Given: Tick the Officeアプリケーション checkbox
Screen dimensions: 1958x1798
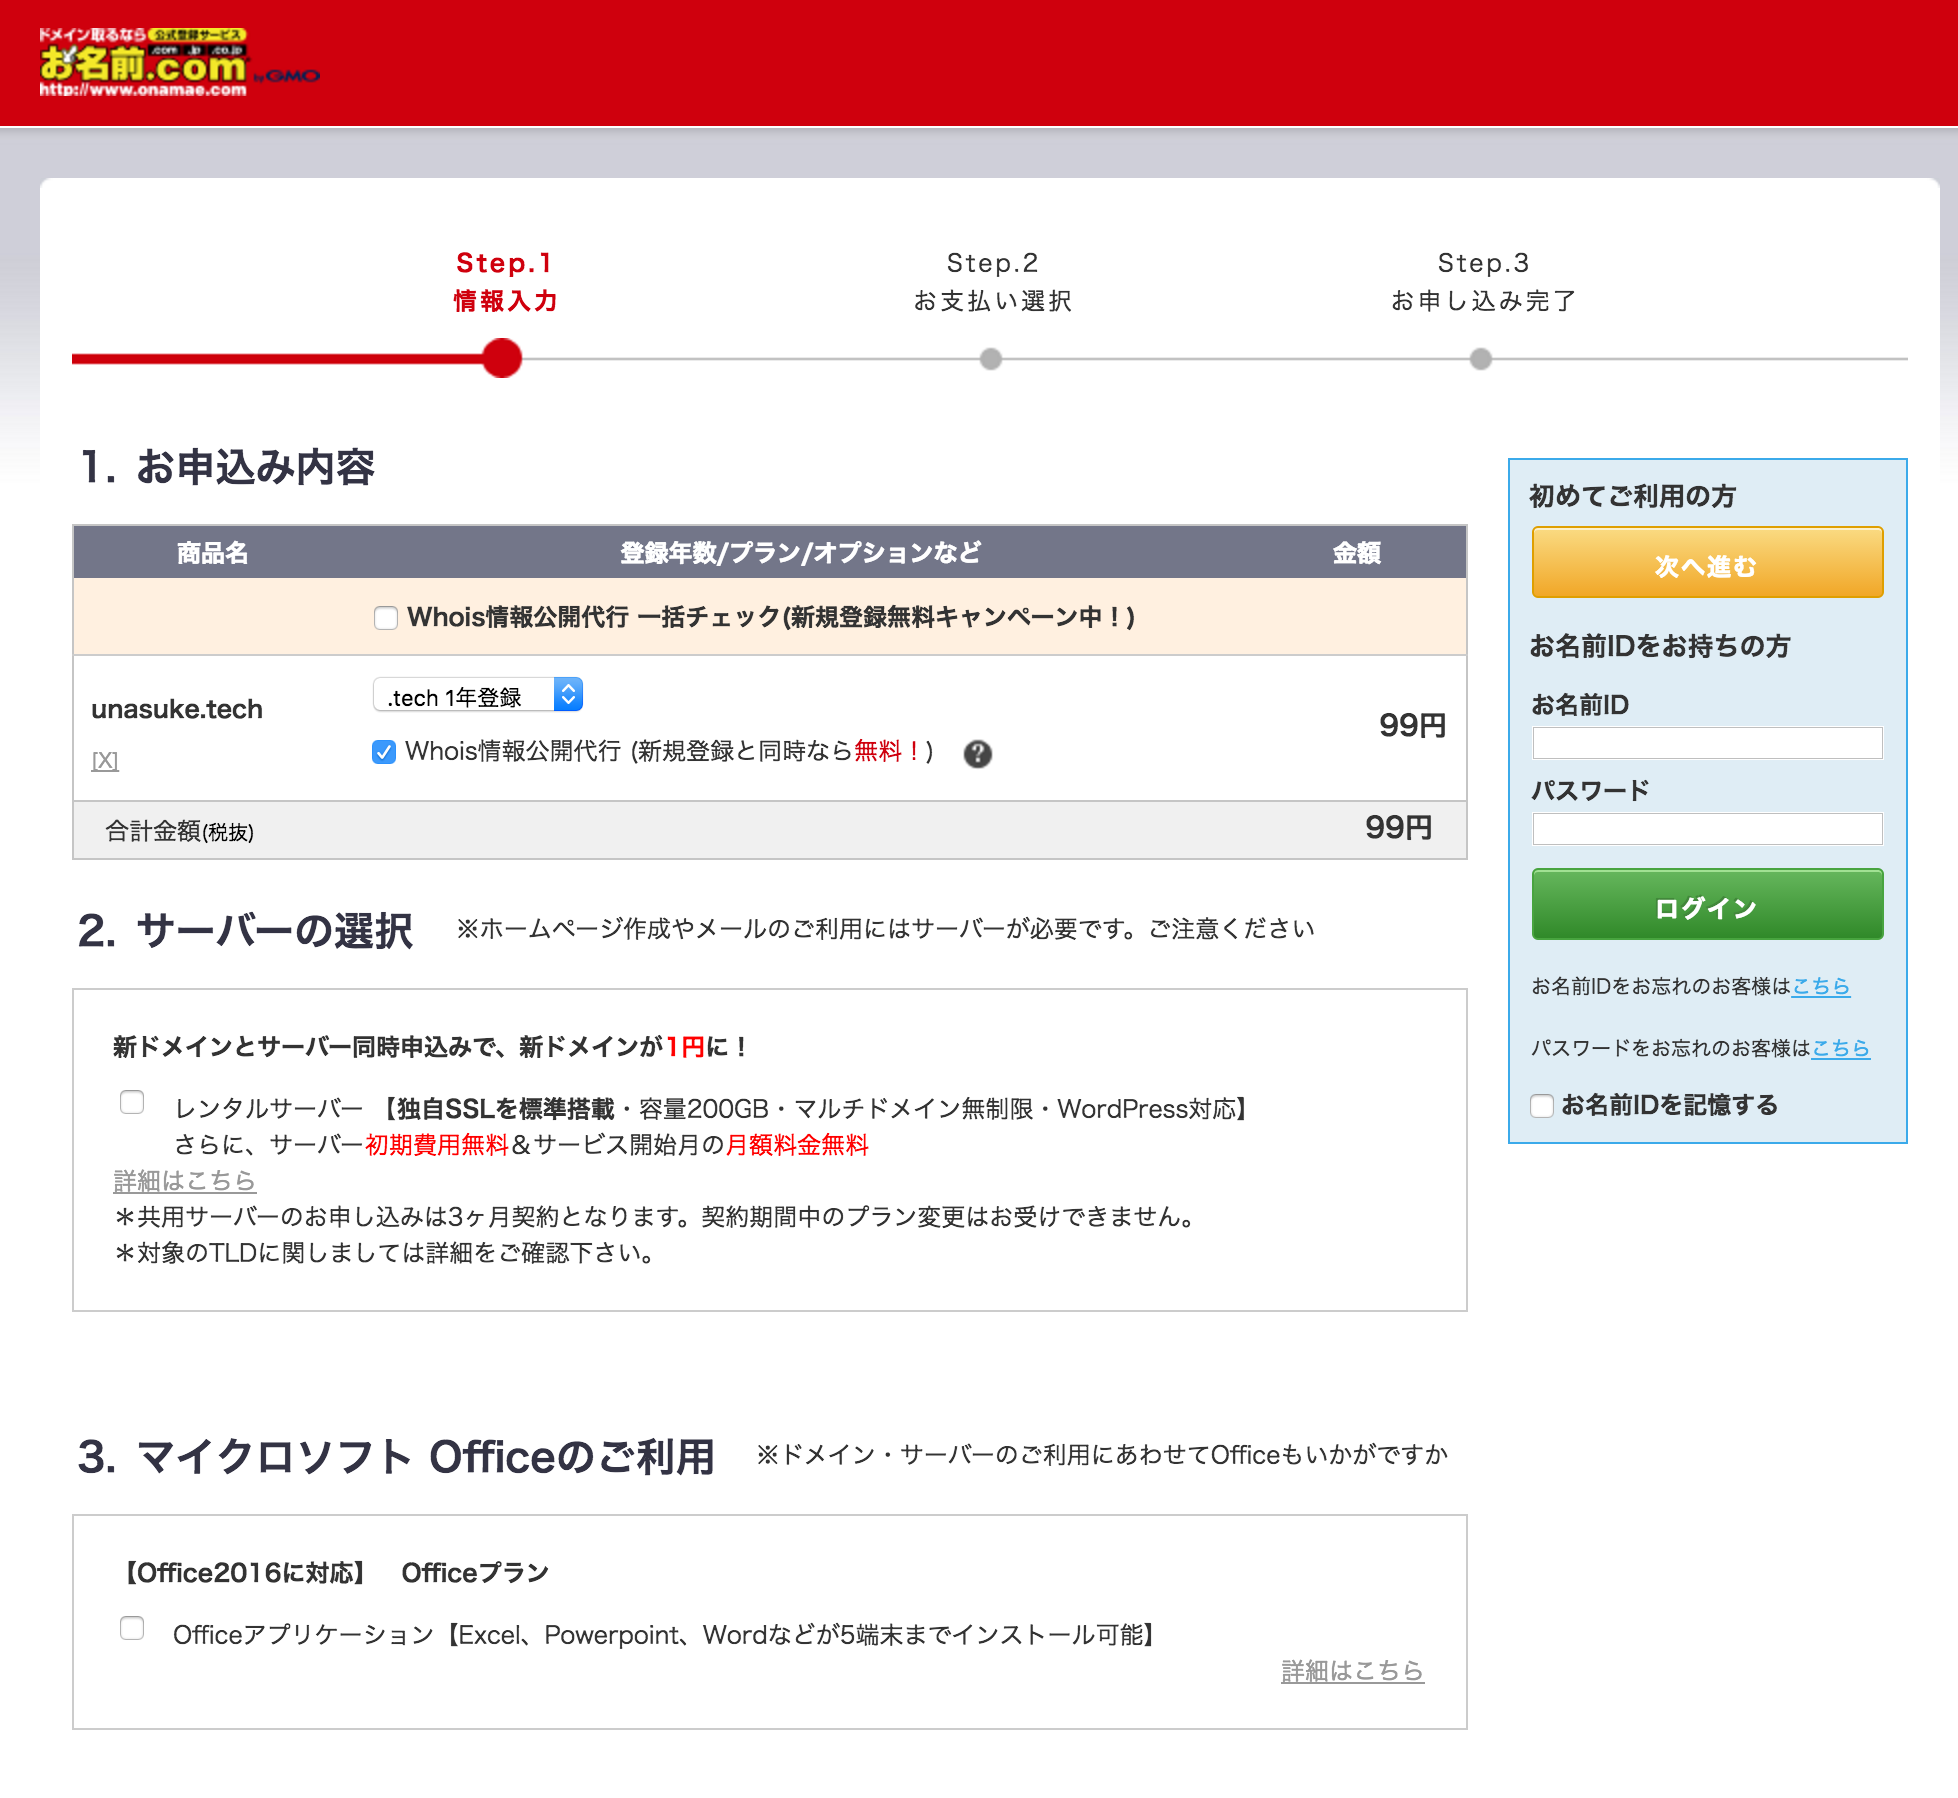Looking at the screenshot, I should pyautogui.click(x=132, y=1628).
